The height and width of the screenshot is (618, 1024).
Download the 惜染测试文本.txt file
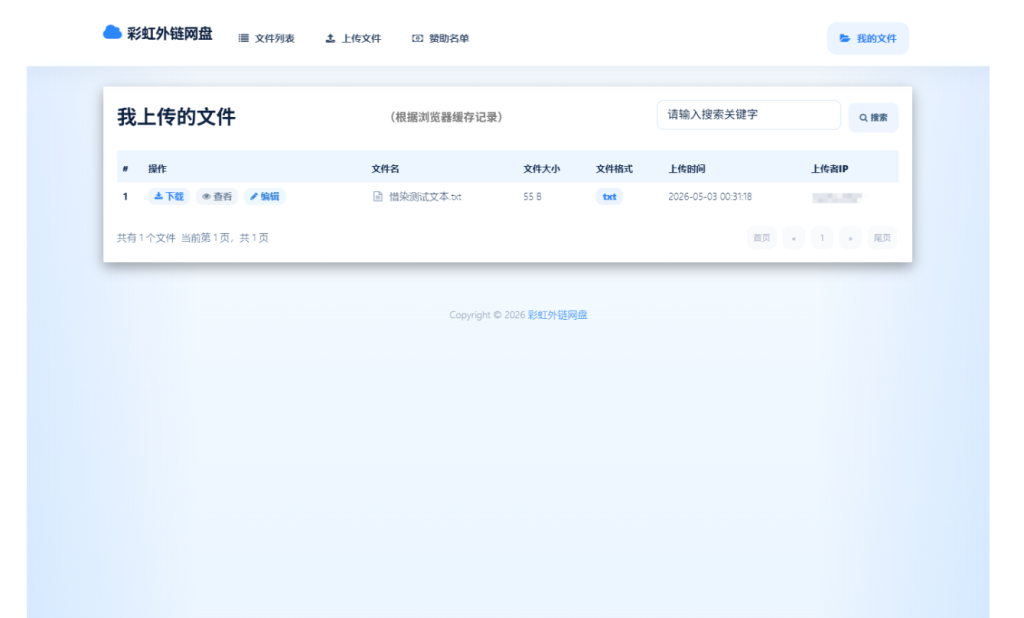point(168,197)
